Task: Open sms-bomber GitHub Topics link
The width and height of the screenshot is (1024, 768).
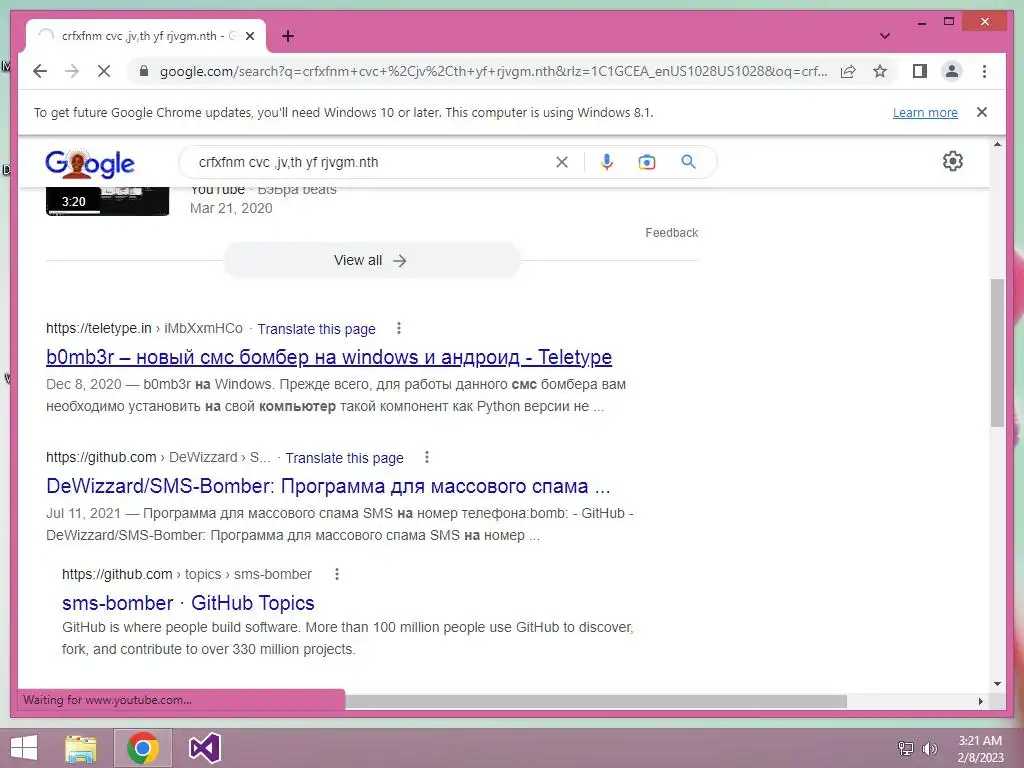Action: click(x=188, y=603)
